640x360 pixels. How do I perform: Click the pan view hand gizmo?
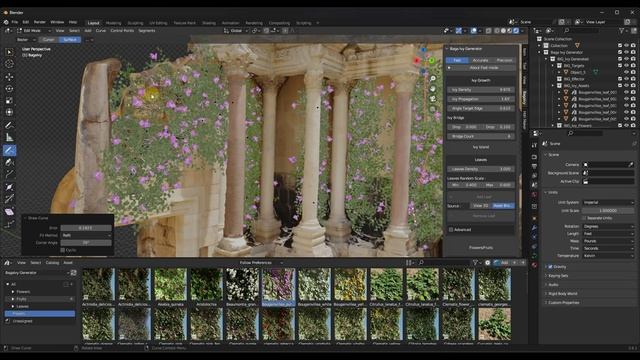tap(433, 89)
